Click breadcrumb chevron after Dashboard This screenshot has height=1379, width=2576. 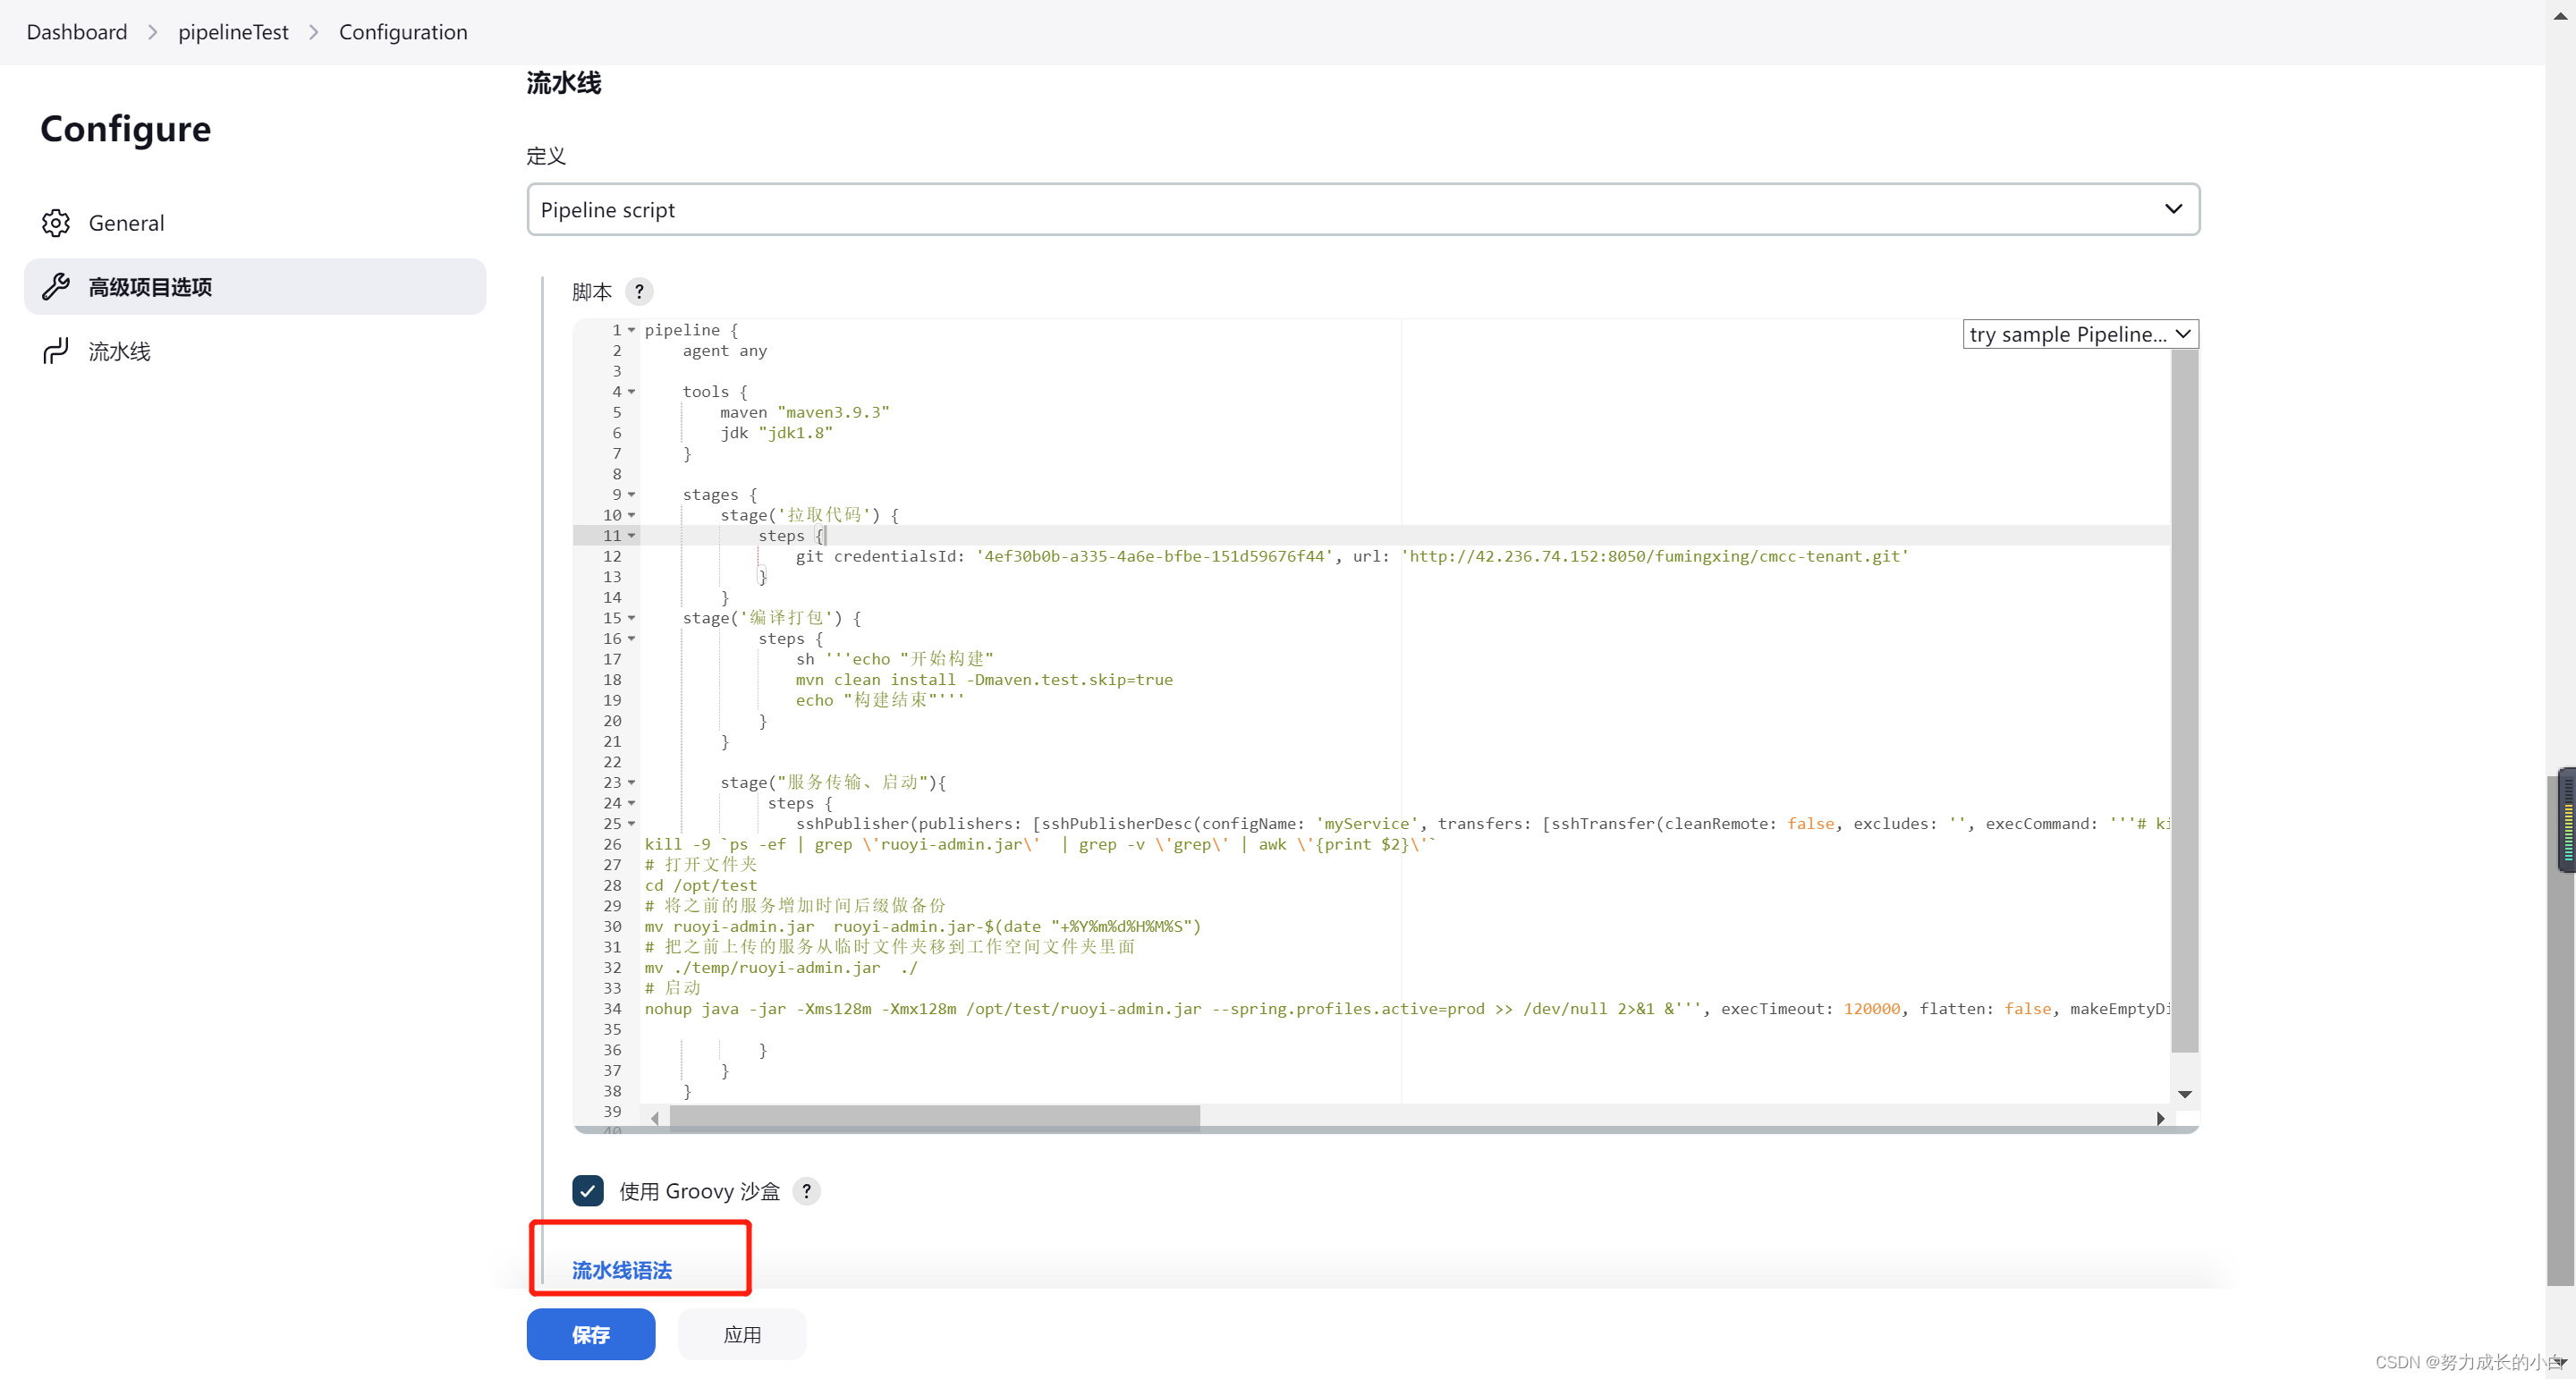(153, 32)
